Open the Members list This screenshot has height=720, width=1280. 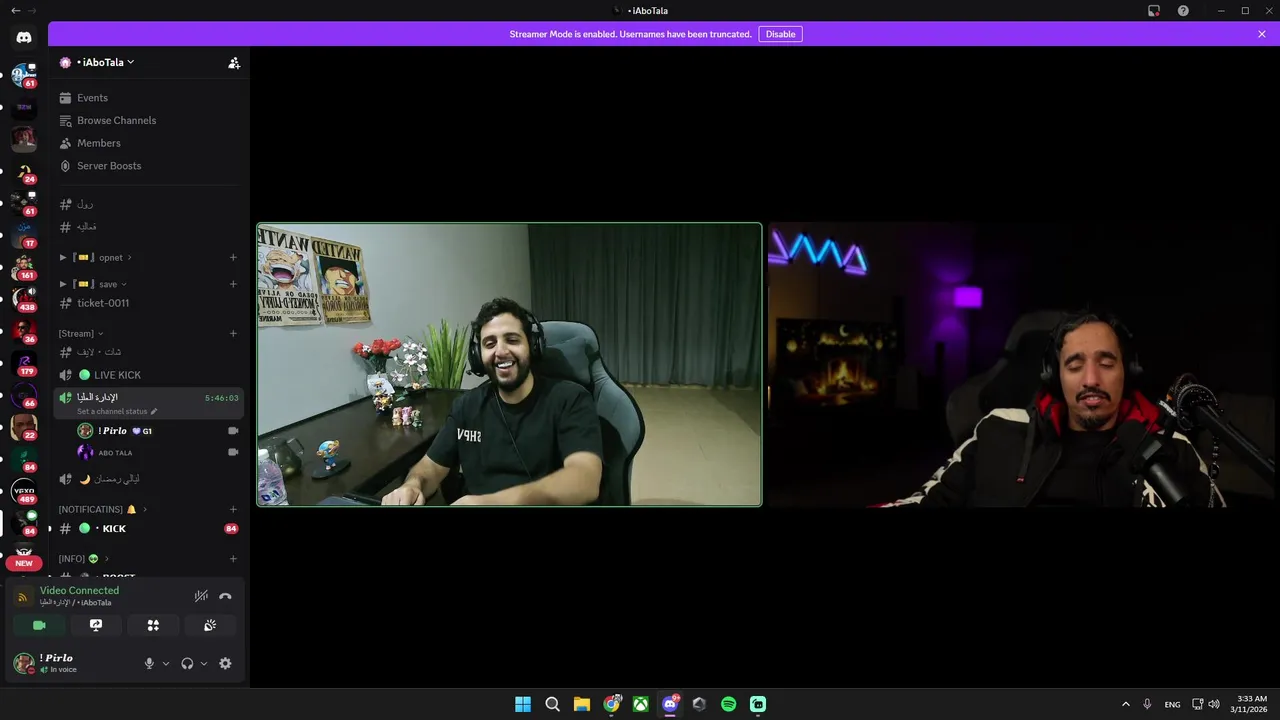pos(148,143)
